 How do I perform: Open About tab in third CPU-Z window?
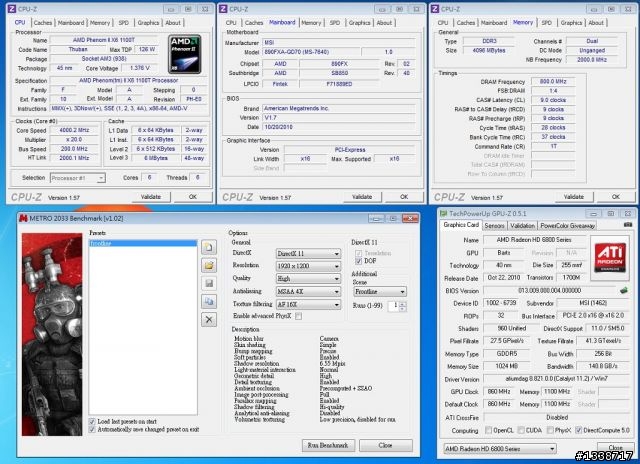596,23
